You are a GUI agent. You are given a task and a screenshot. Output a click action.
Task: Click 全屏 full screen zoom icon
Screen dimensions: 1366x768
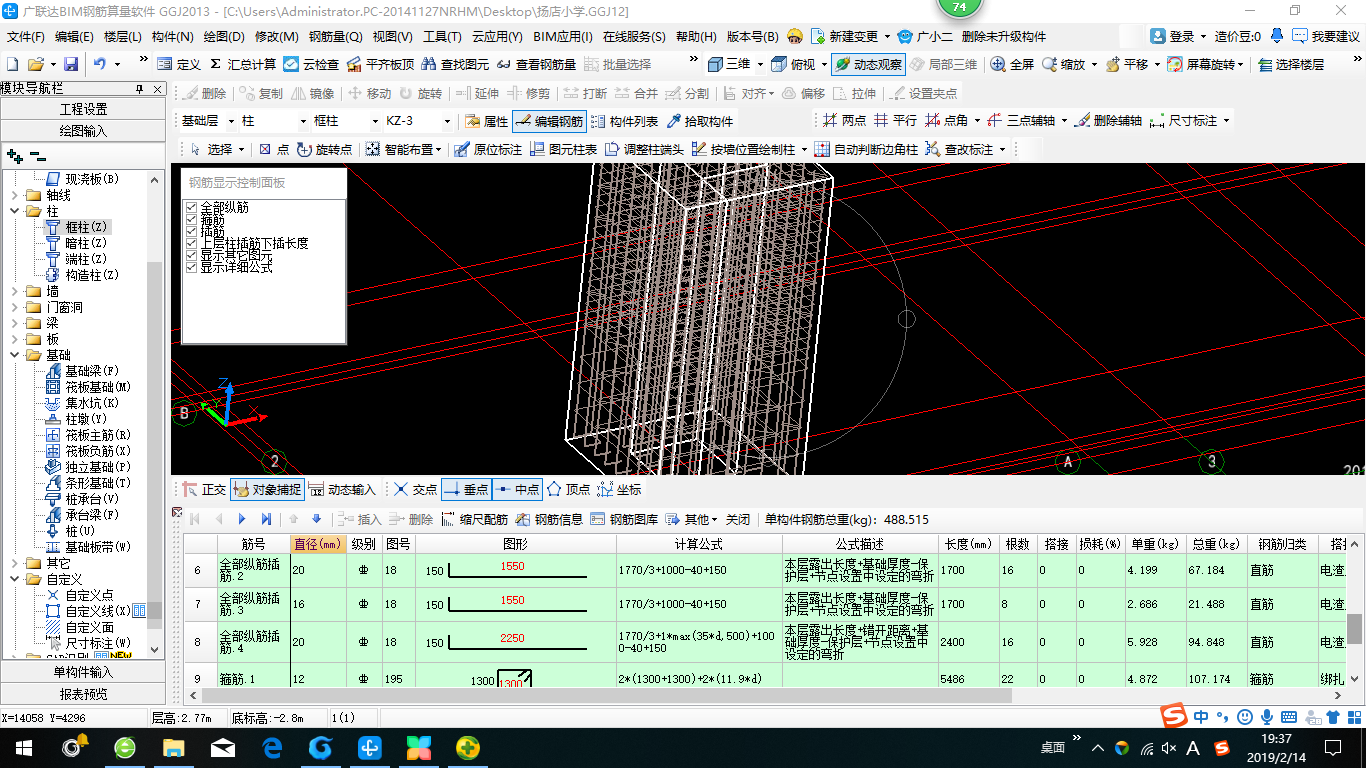[x=998, y=64]
